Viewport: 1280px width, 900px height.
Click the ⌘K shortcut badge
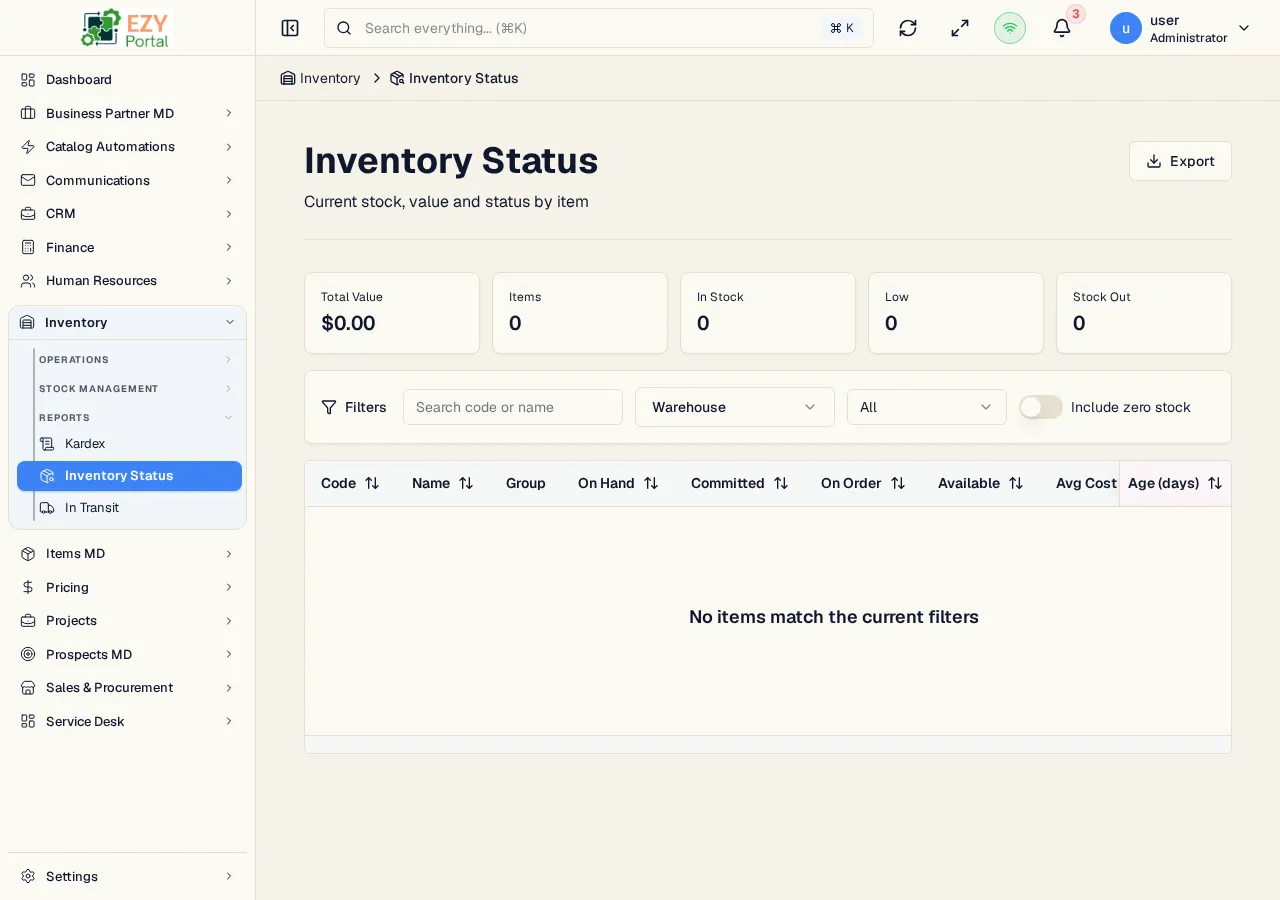point(842,28)
